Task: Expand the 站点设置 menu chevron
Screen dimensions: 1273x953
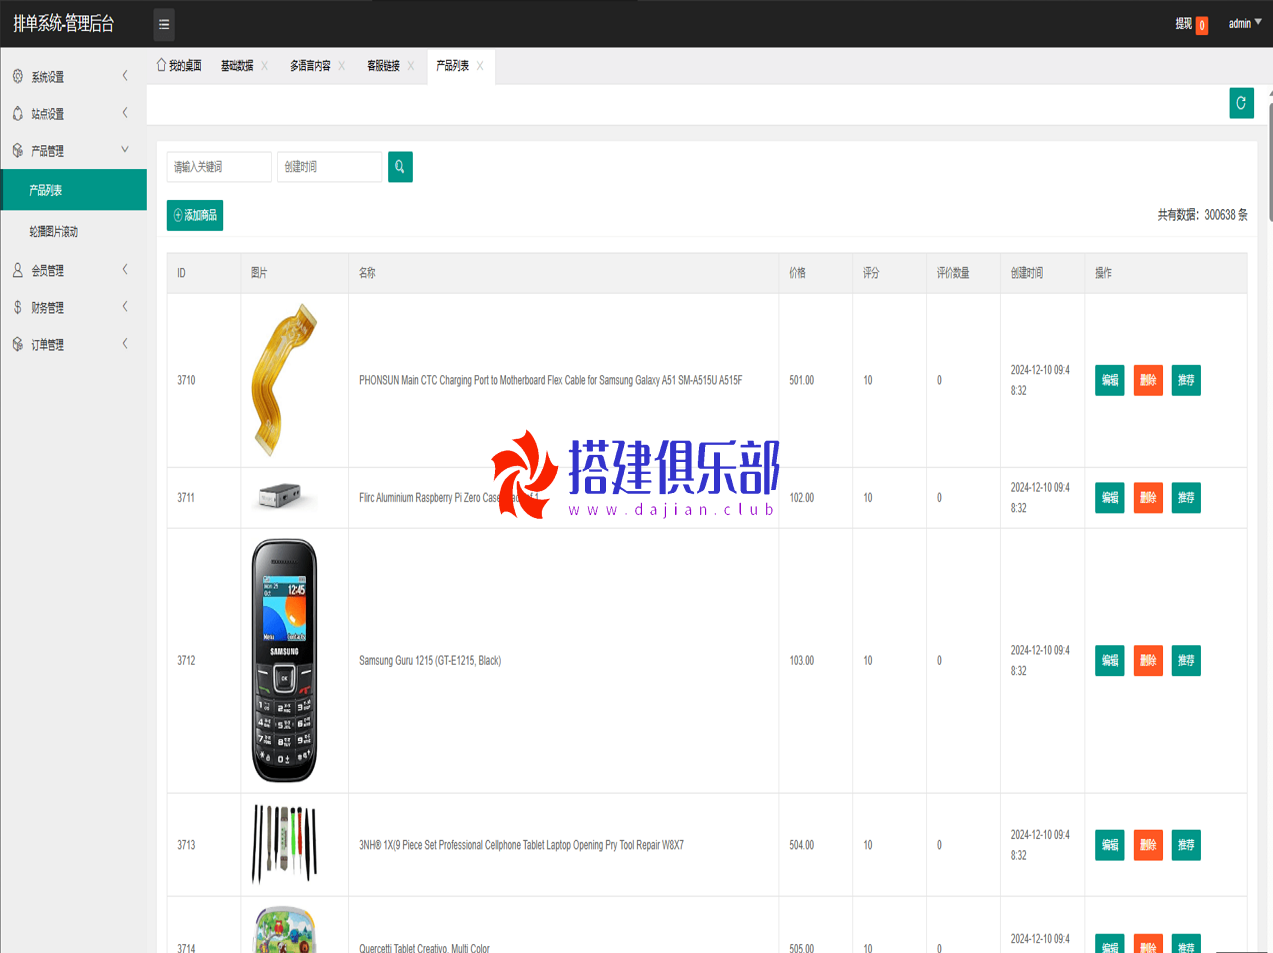Action: (x=125, y=113)
